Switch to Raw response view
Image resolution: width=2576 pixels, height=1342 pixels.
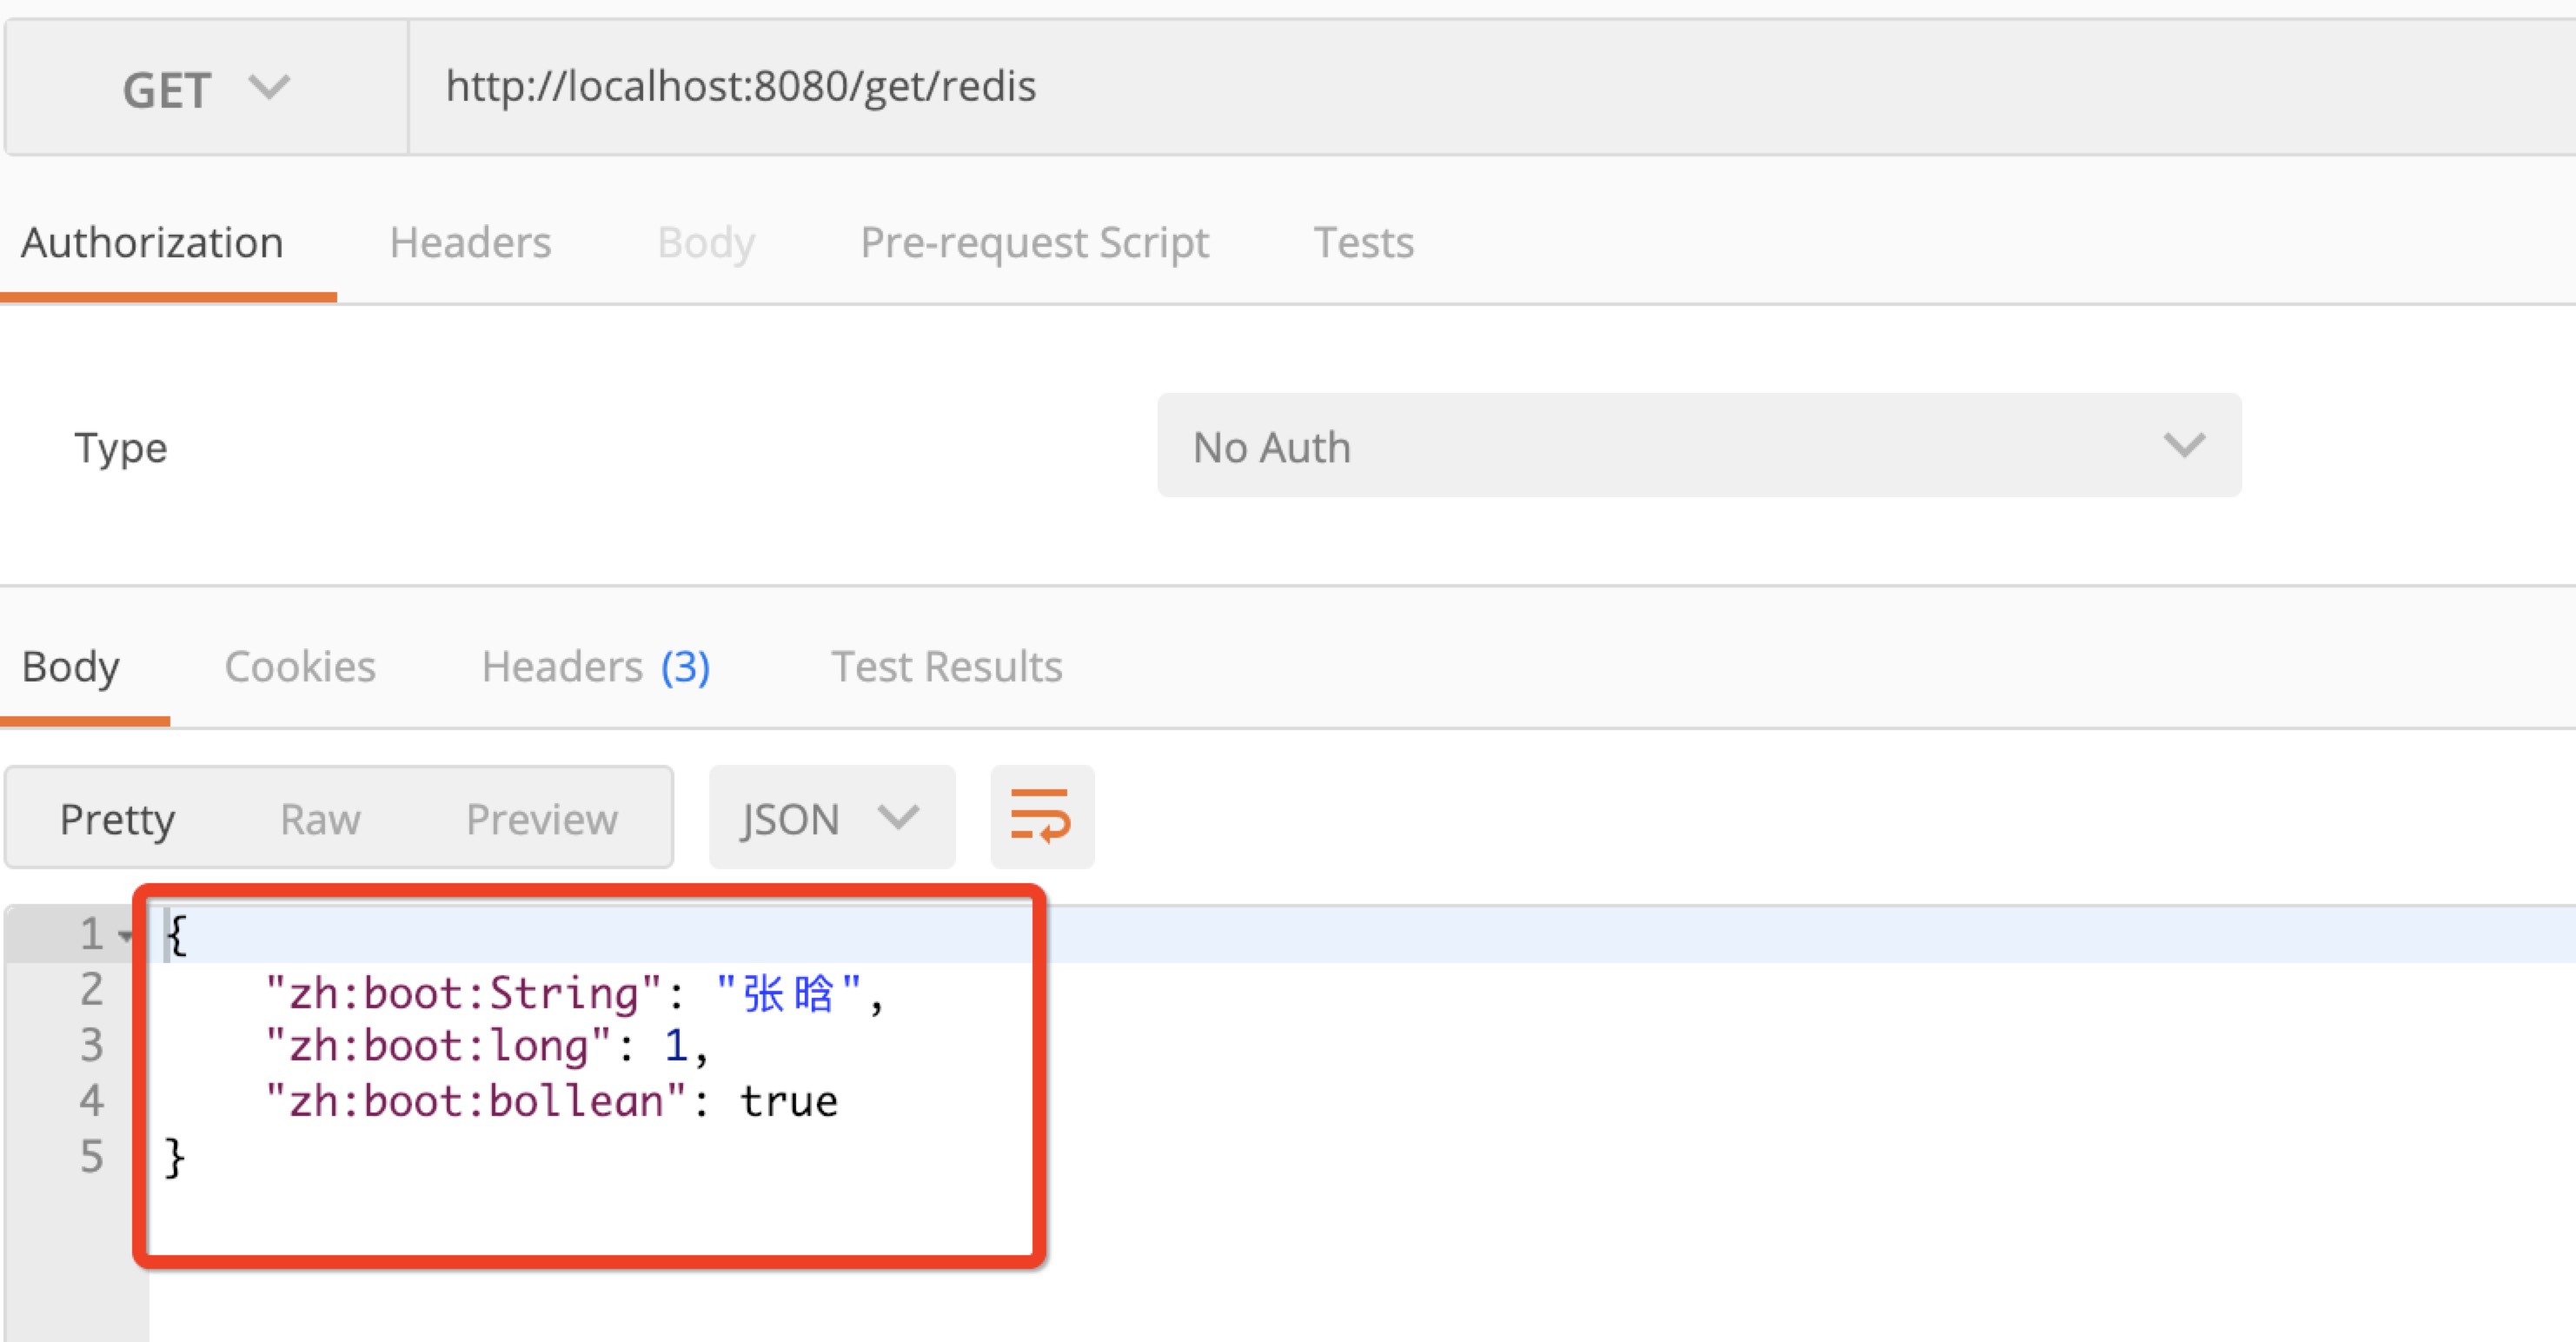320,819
